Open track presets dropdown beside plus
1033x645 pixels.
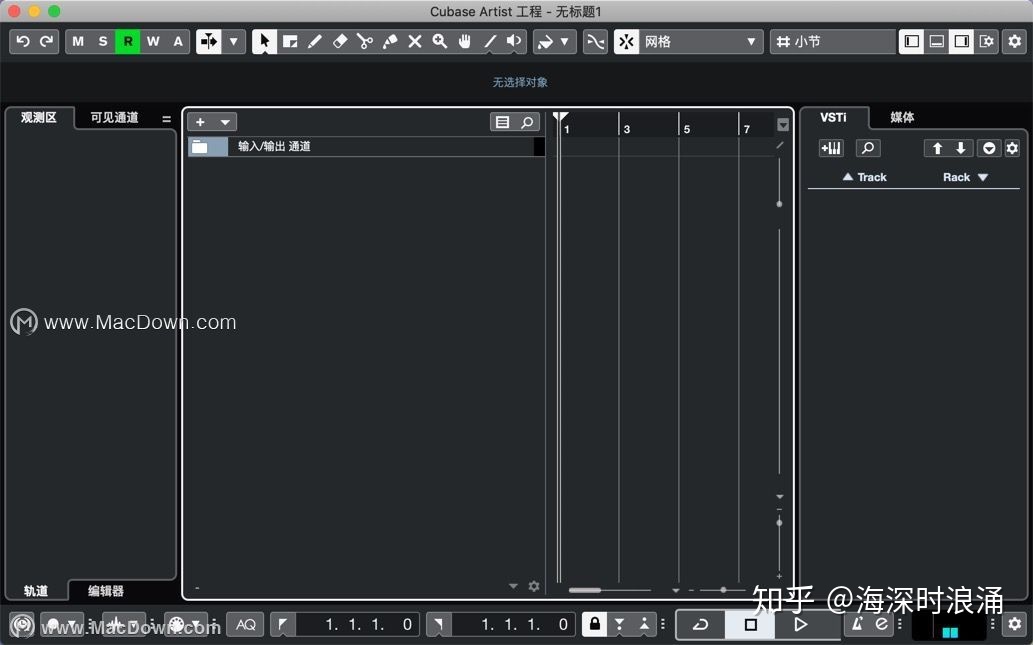pyautogui.click(x=225, y=122)
